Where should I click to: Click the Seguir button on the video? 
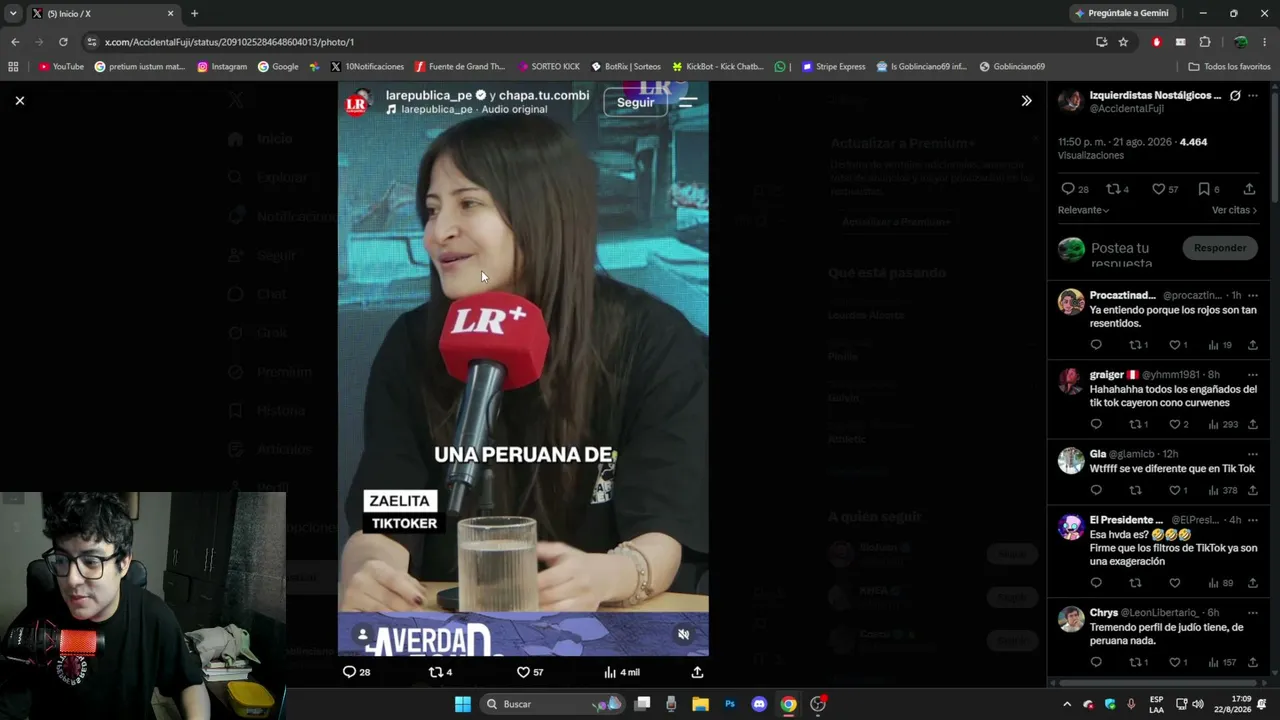[635, 102]
